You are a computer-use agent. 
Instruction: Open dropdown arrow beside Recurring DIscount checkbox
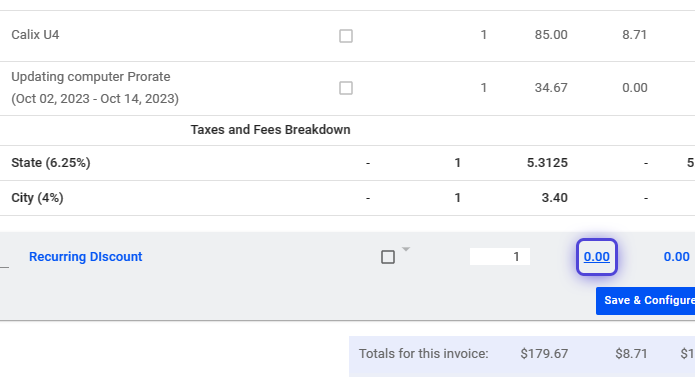tap(406, 249)
